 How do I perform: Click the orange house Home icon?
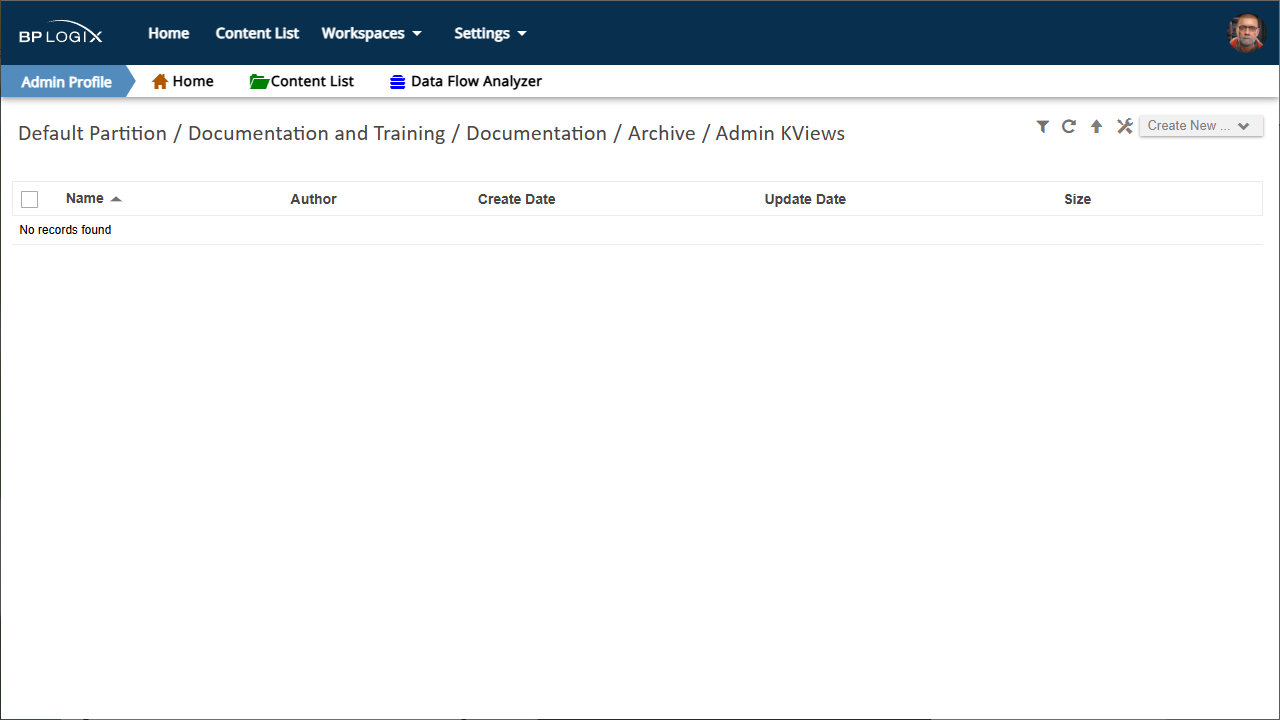(x=160, y=82)
